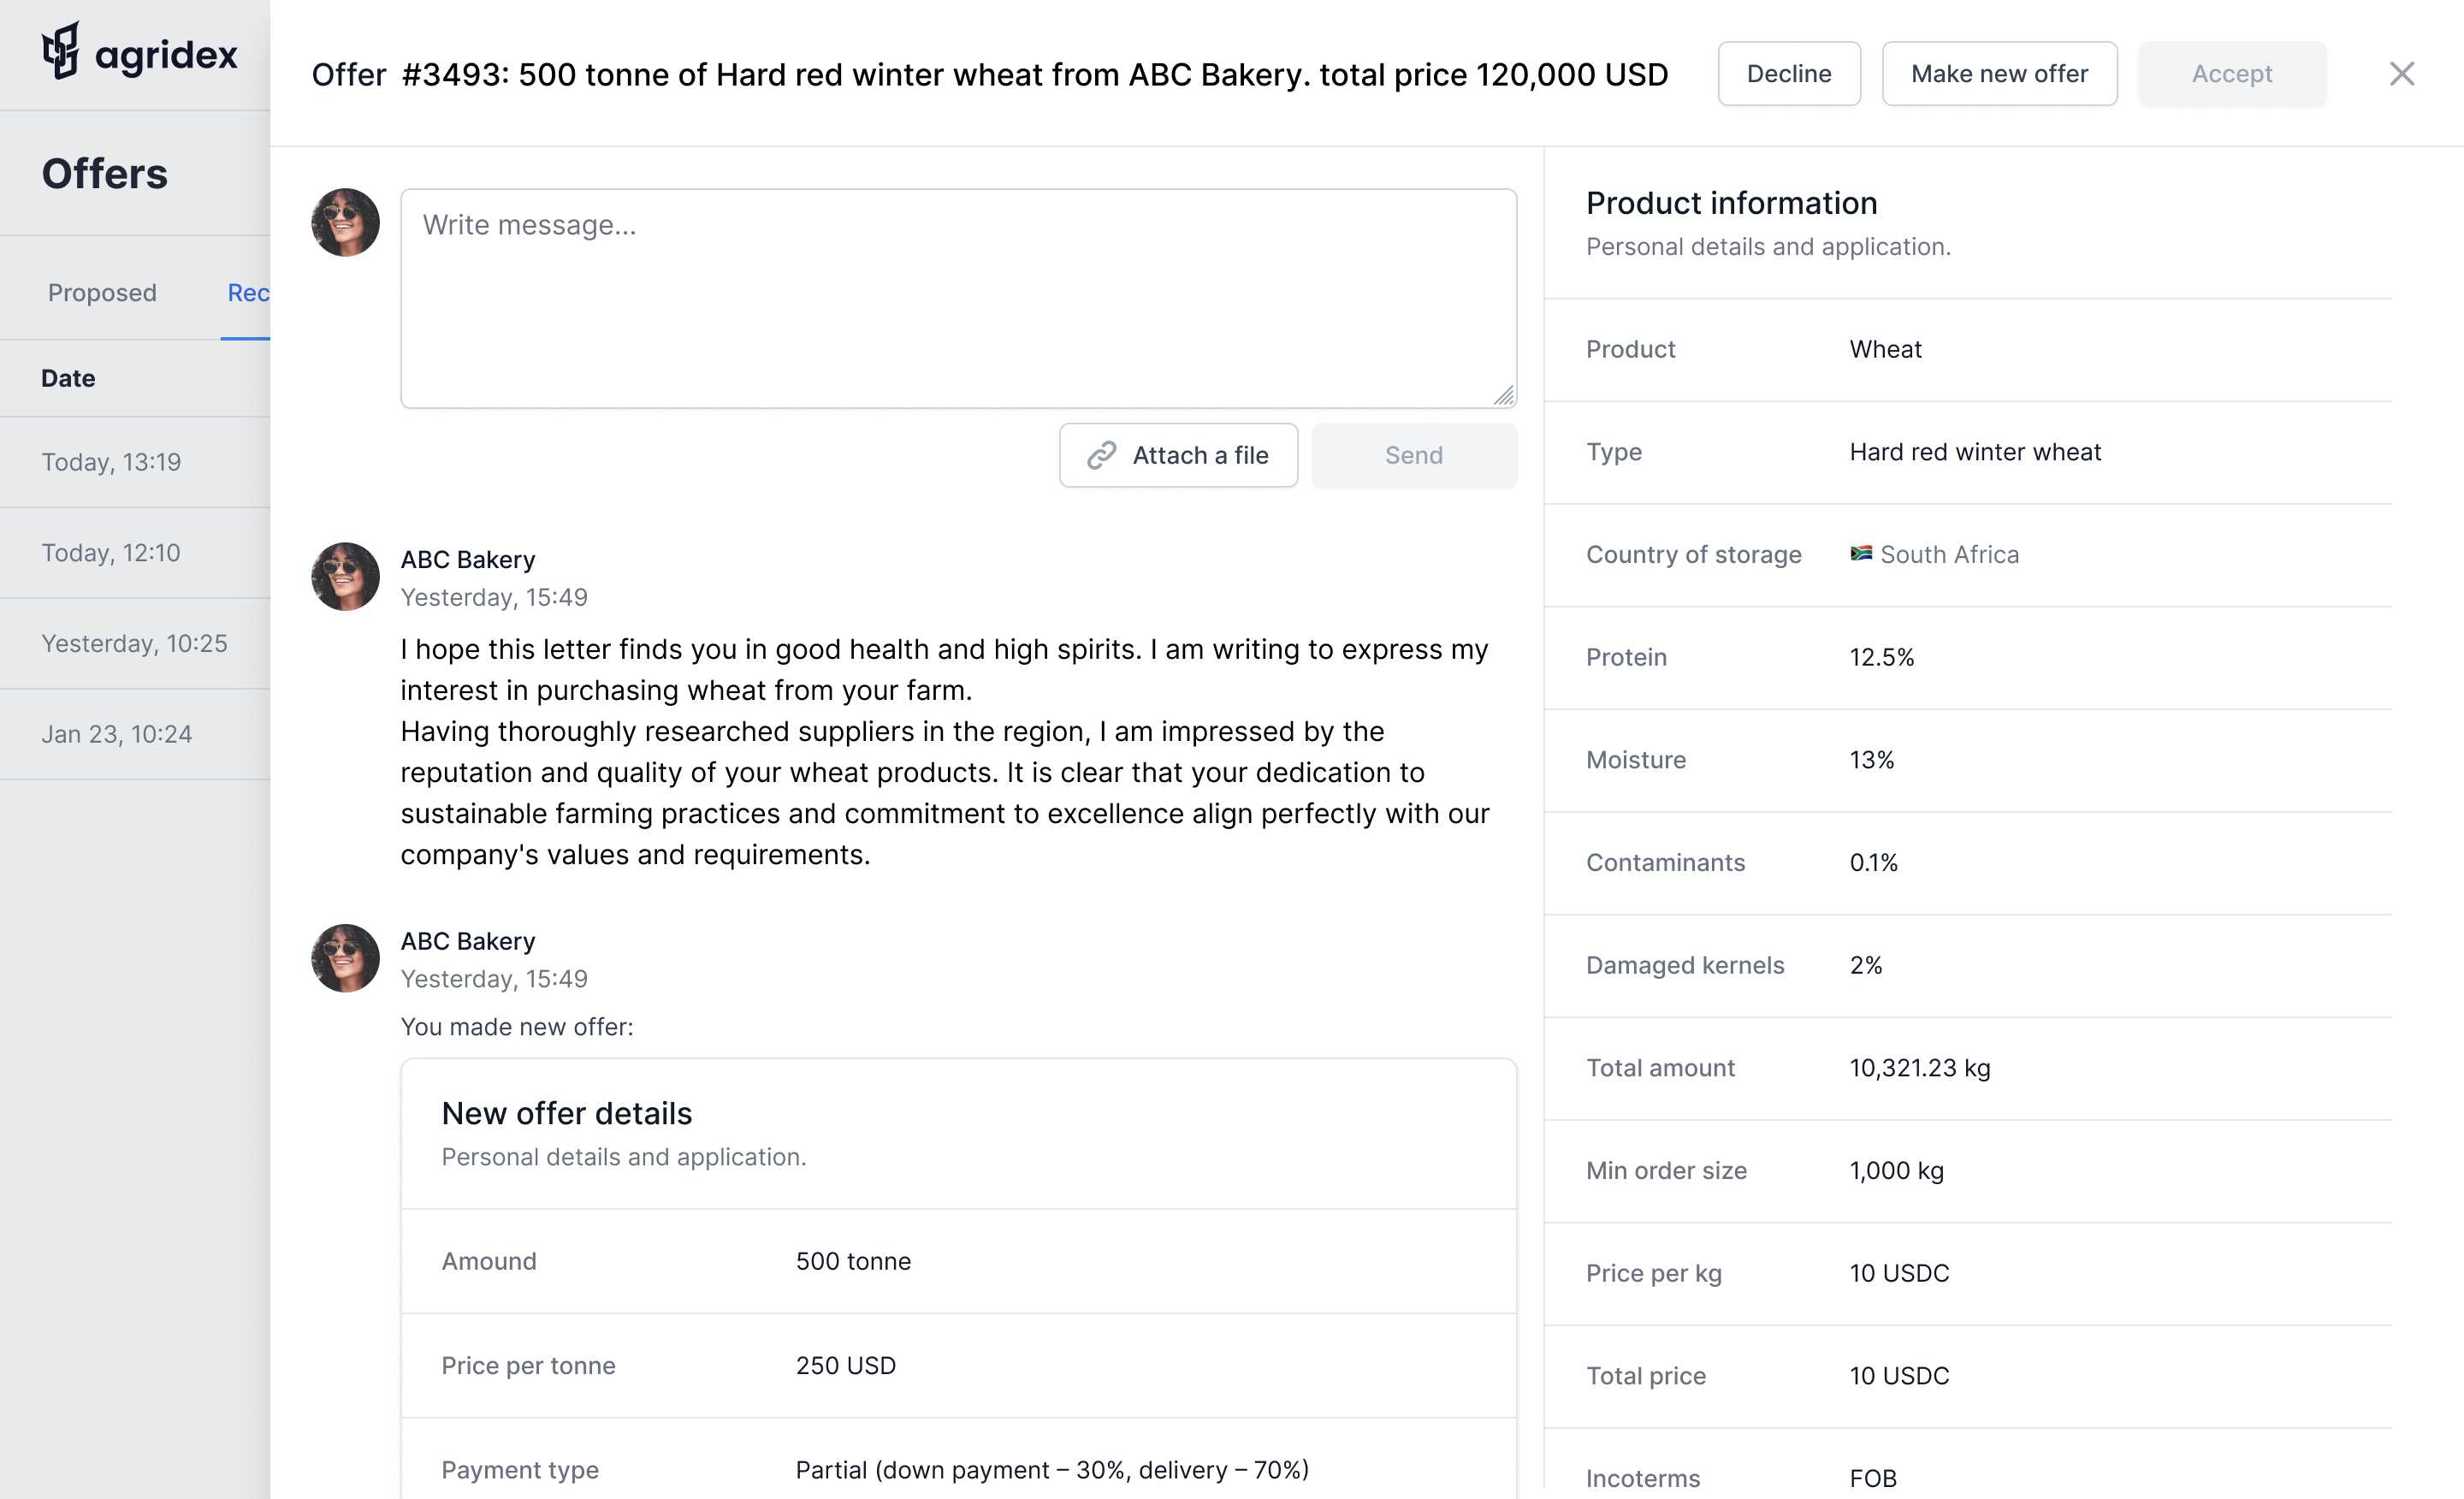Click the agridex logo icon
Screen dimensions: 2464x1499
(61, 51)
